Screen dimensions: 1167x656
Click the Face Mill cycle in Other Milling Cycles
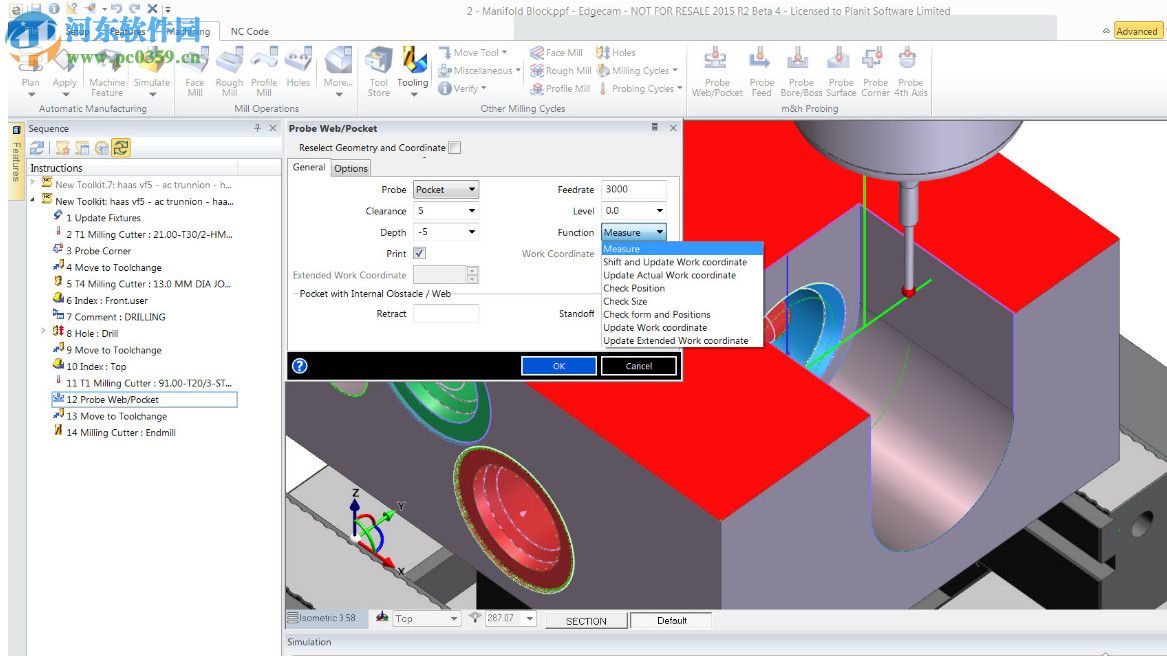pyautogui.click(x=556, y=52)
